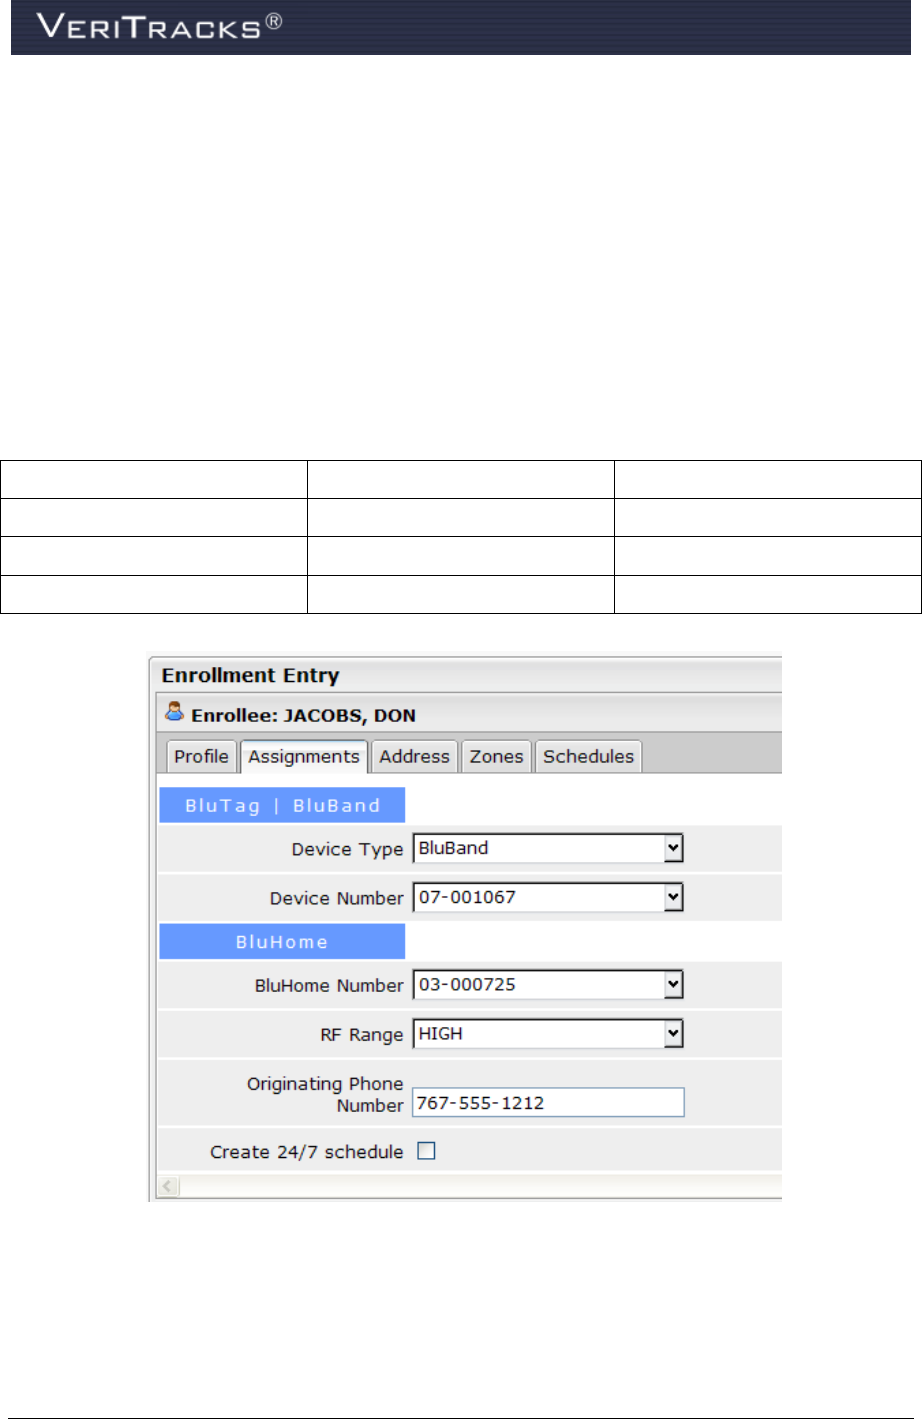Click the Enrollee: JACOBS, DON text

304,715
